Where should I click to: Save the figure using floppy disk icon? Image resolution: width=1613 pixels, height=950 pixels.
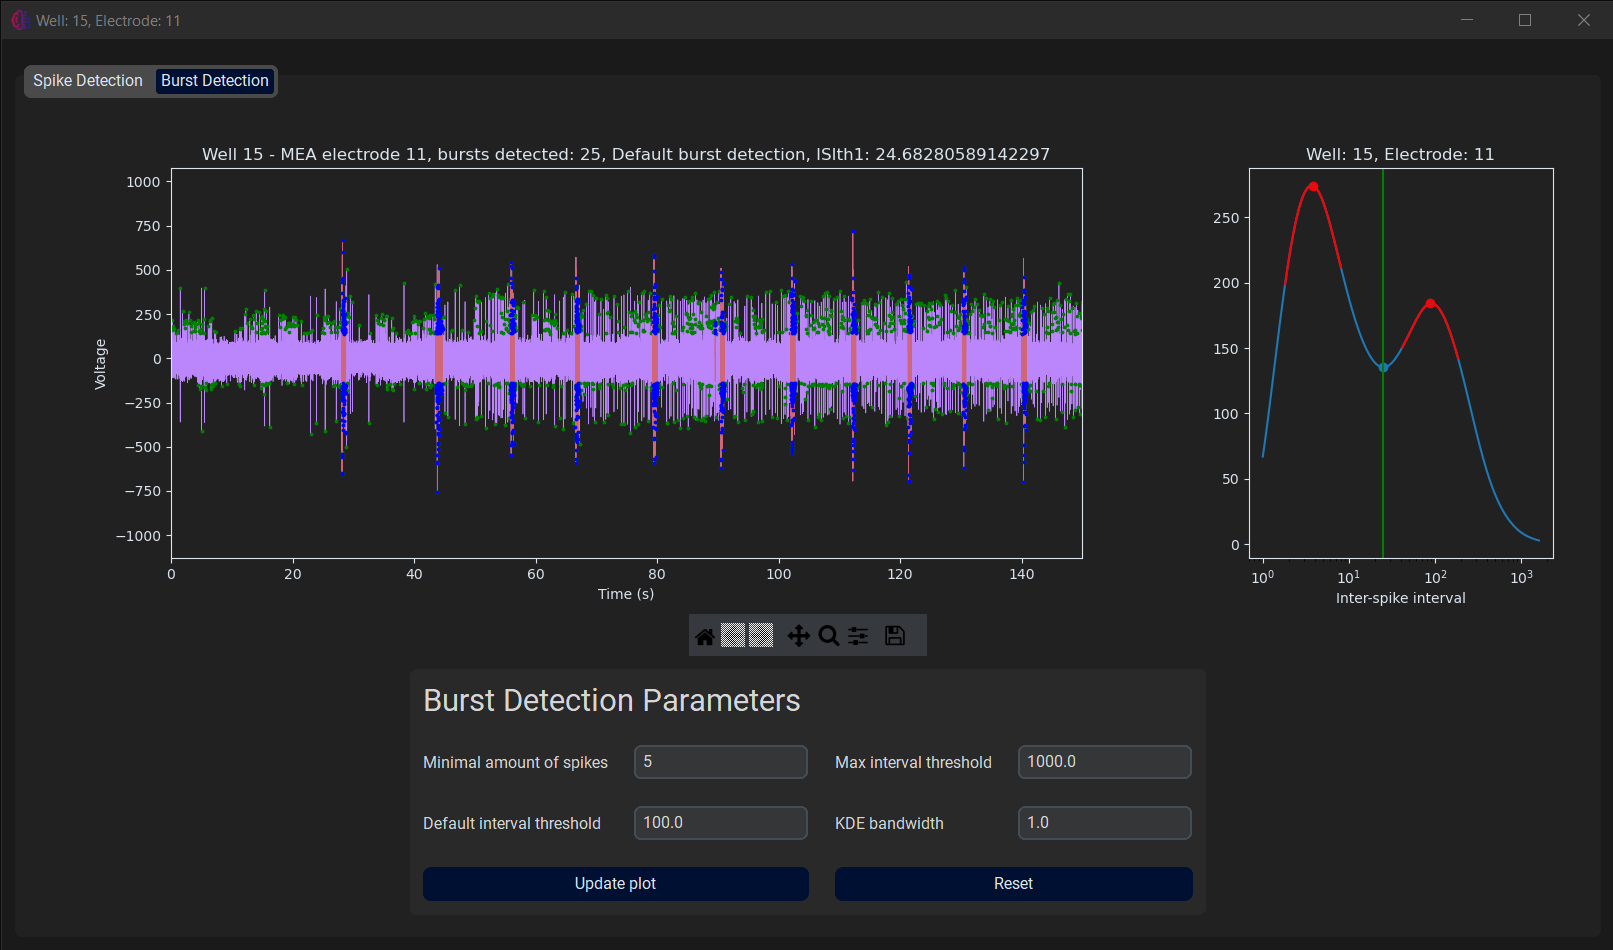point(895,636)
